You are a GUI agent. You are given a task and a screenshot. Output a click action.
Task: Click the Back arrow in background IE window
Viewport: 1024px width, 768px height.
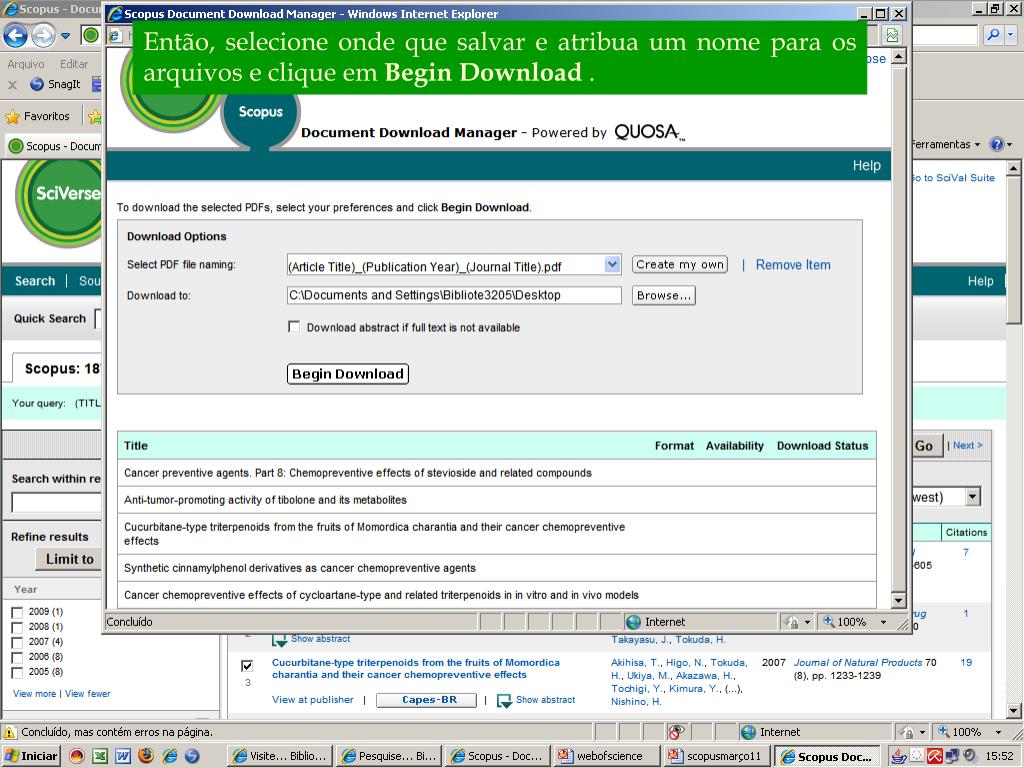tap(16, 35)
